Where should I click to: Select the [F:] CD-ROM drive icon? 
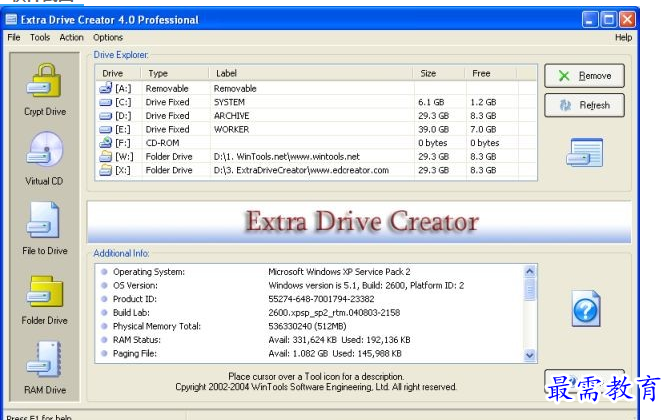pos(105,143)
